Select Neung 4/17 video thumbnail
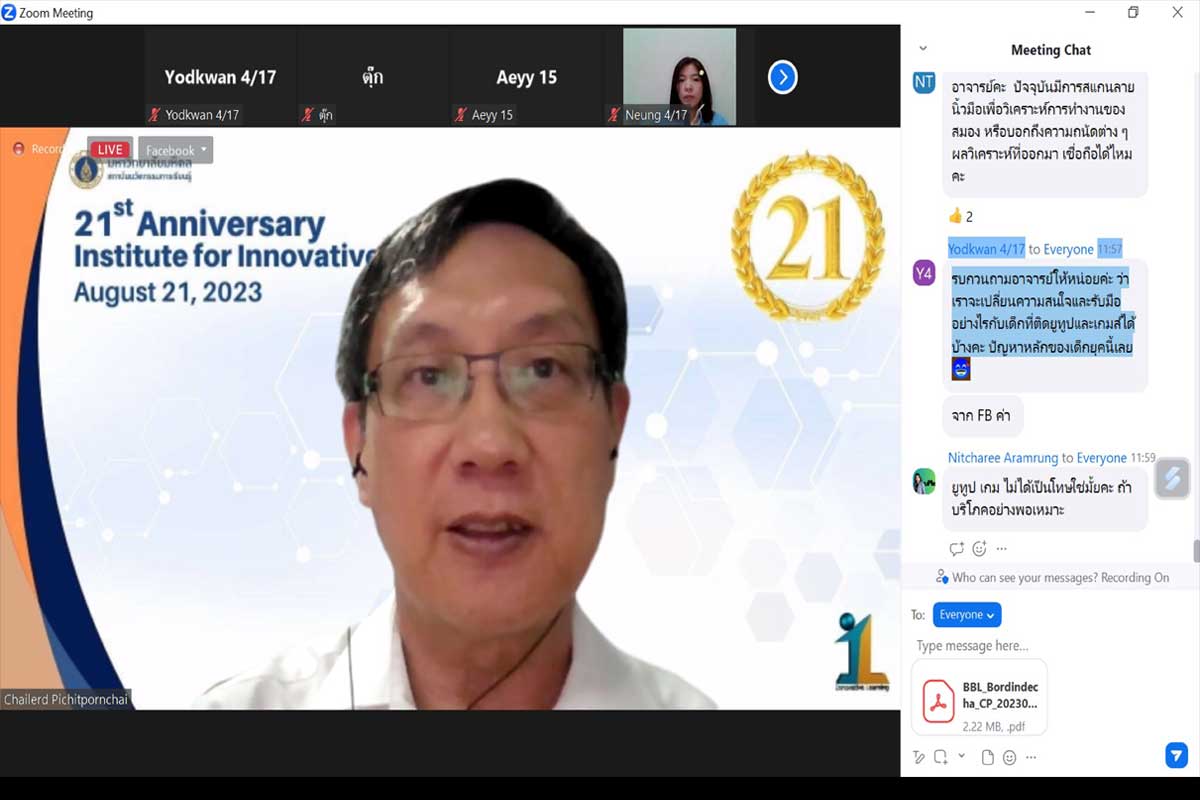 pos(680,77)
